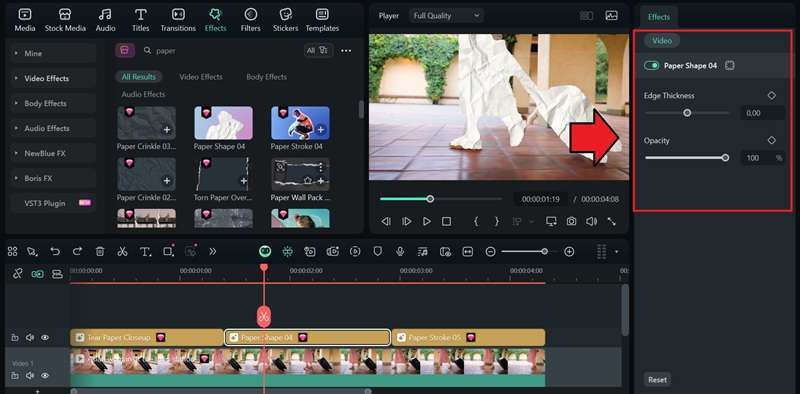This screenshot has width=800, height=394.
Task: Open the All filter dropdown
Action: click(x=317, y=50)
